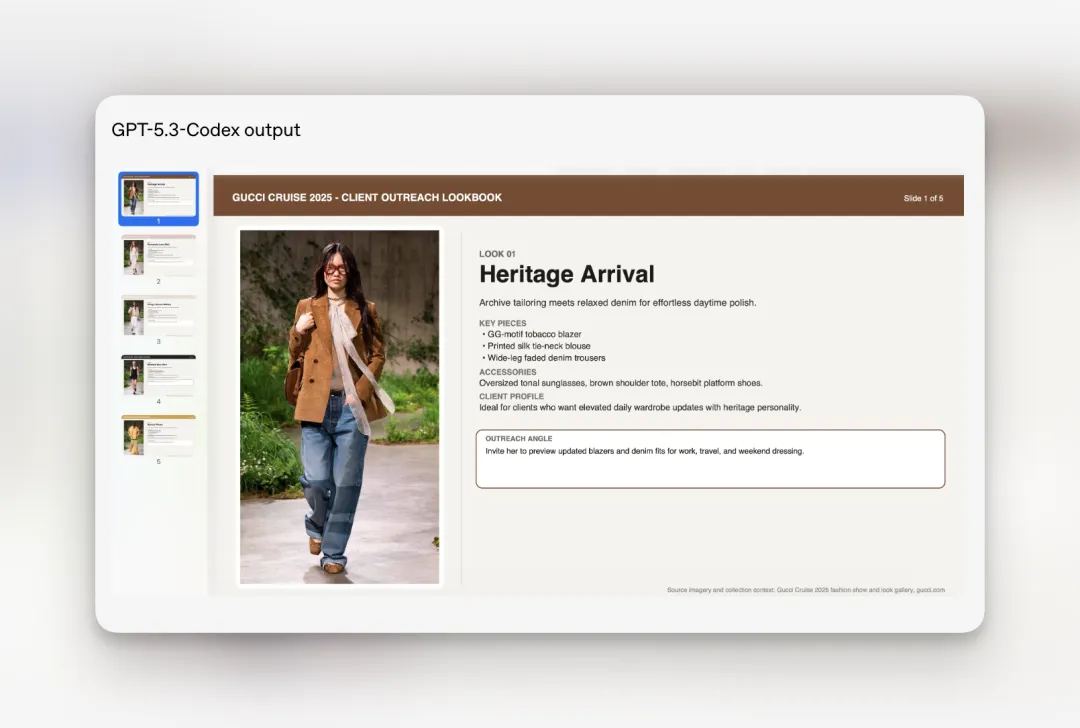This screenshot has width=1080, height=728.
Task: Click 'Wide-leg faded denim trousers' bullet
Action: [x=543, y=358]
